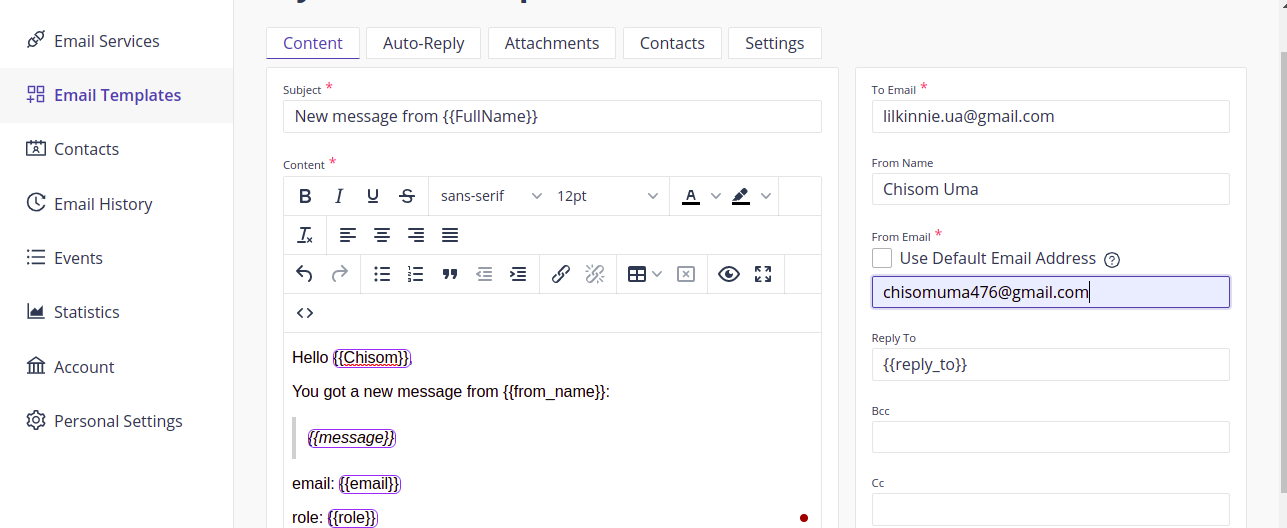Increase the indent

(518, 274)
